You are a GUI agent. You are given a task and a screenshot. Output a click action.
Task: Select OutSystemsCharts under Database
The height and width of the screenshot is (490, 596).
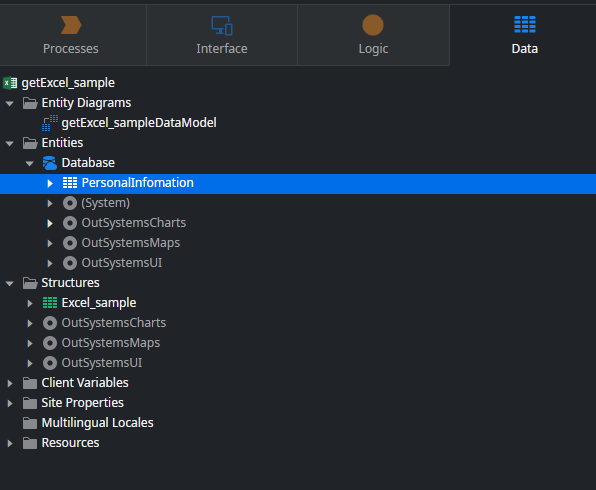(x=124, y=223)
